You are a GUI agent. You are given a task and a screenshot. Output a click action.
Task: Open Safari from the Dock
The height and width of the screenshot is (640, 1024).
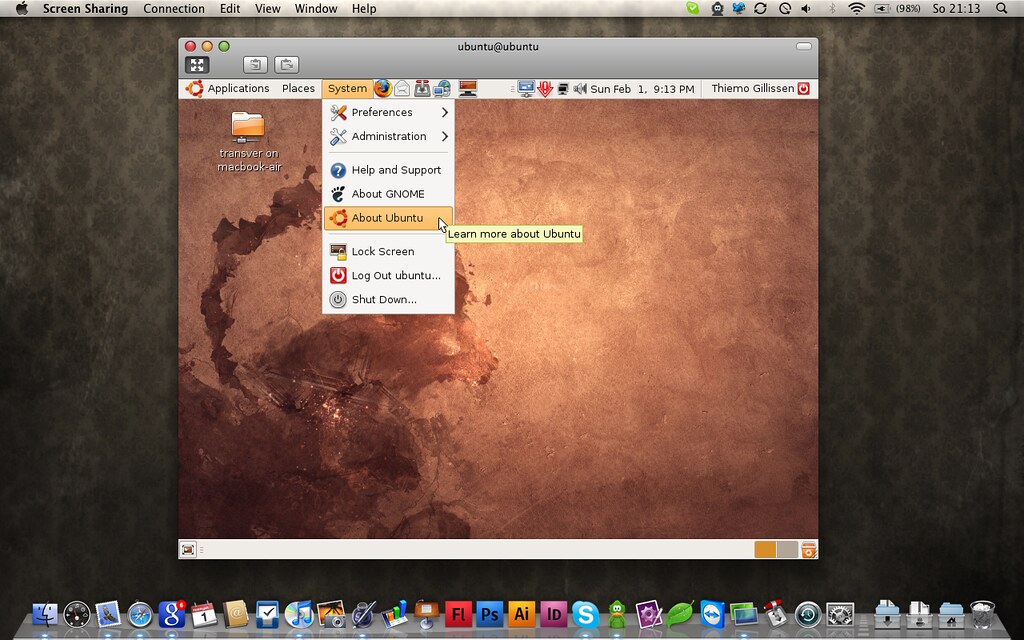(140, 615)
